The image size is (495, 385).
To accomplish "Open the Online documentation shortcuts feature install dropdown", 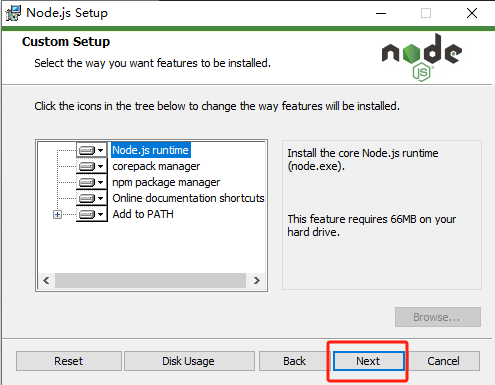I will [92, 198].
